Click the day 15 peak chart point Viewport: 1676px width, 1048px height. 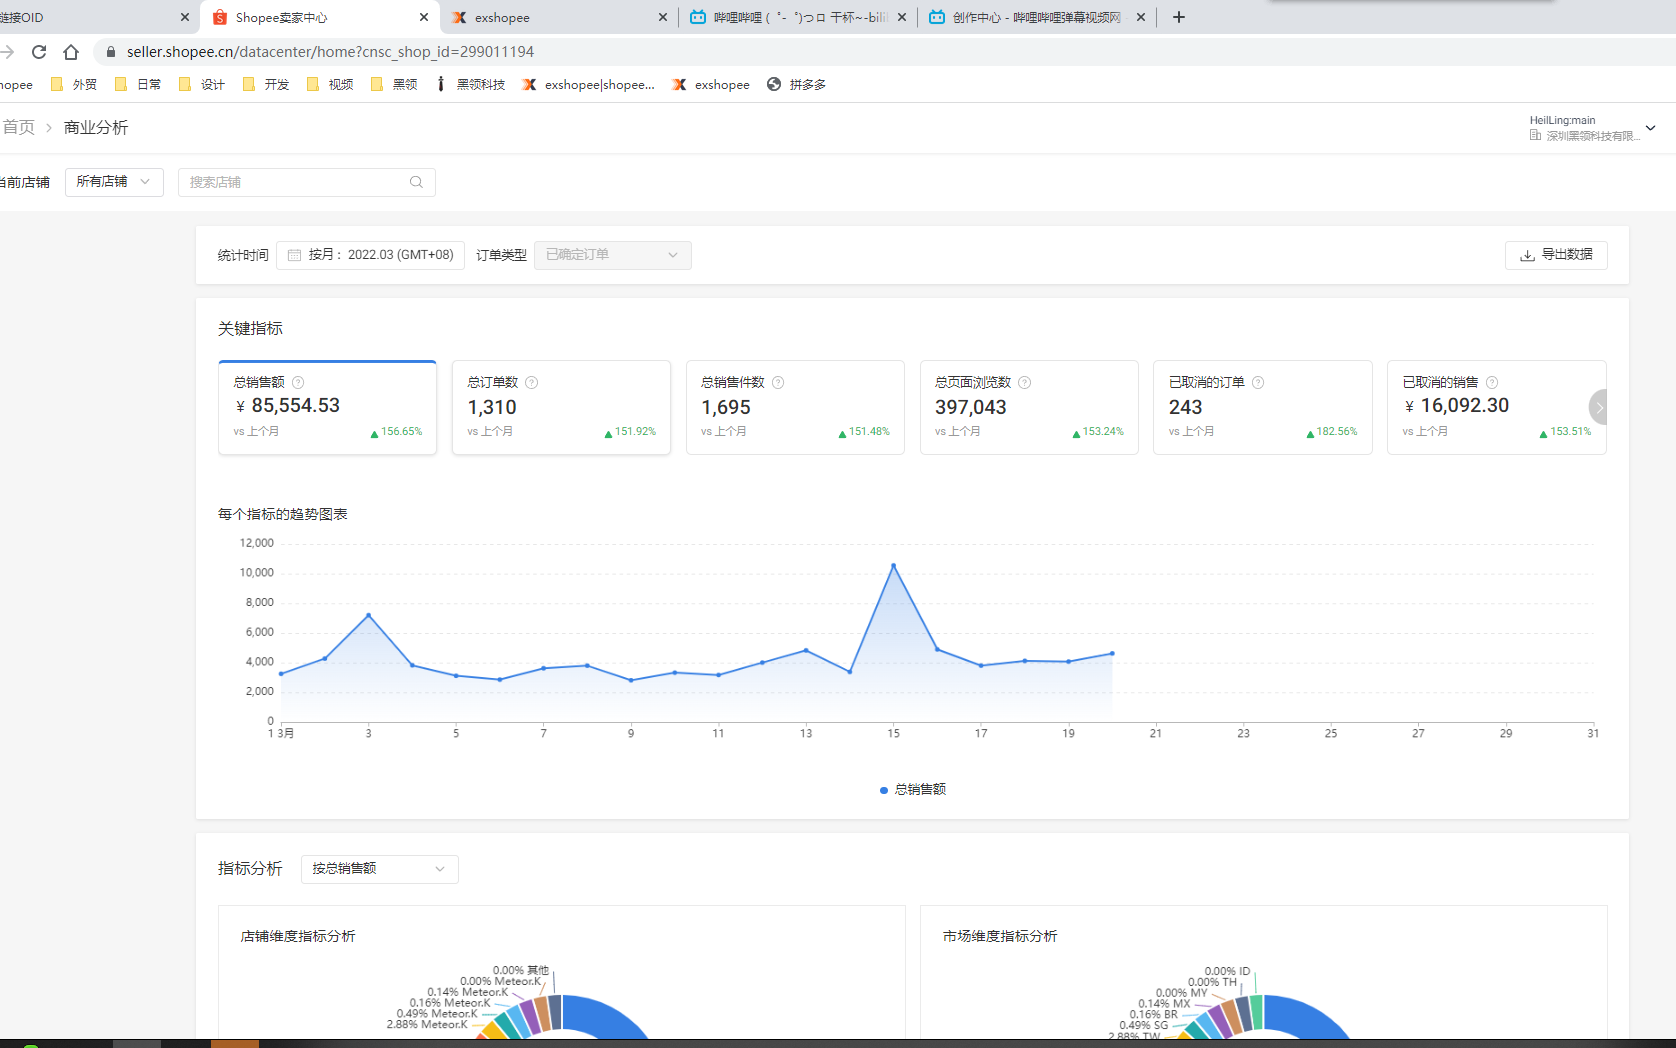click(x=894, y=566)
